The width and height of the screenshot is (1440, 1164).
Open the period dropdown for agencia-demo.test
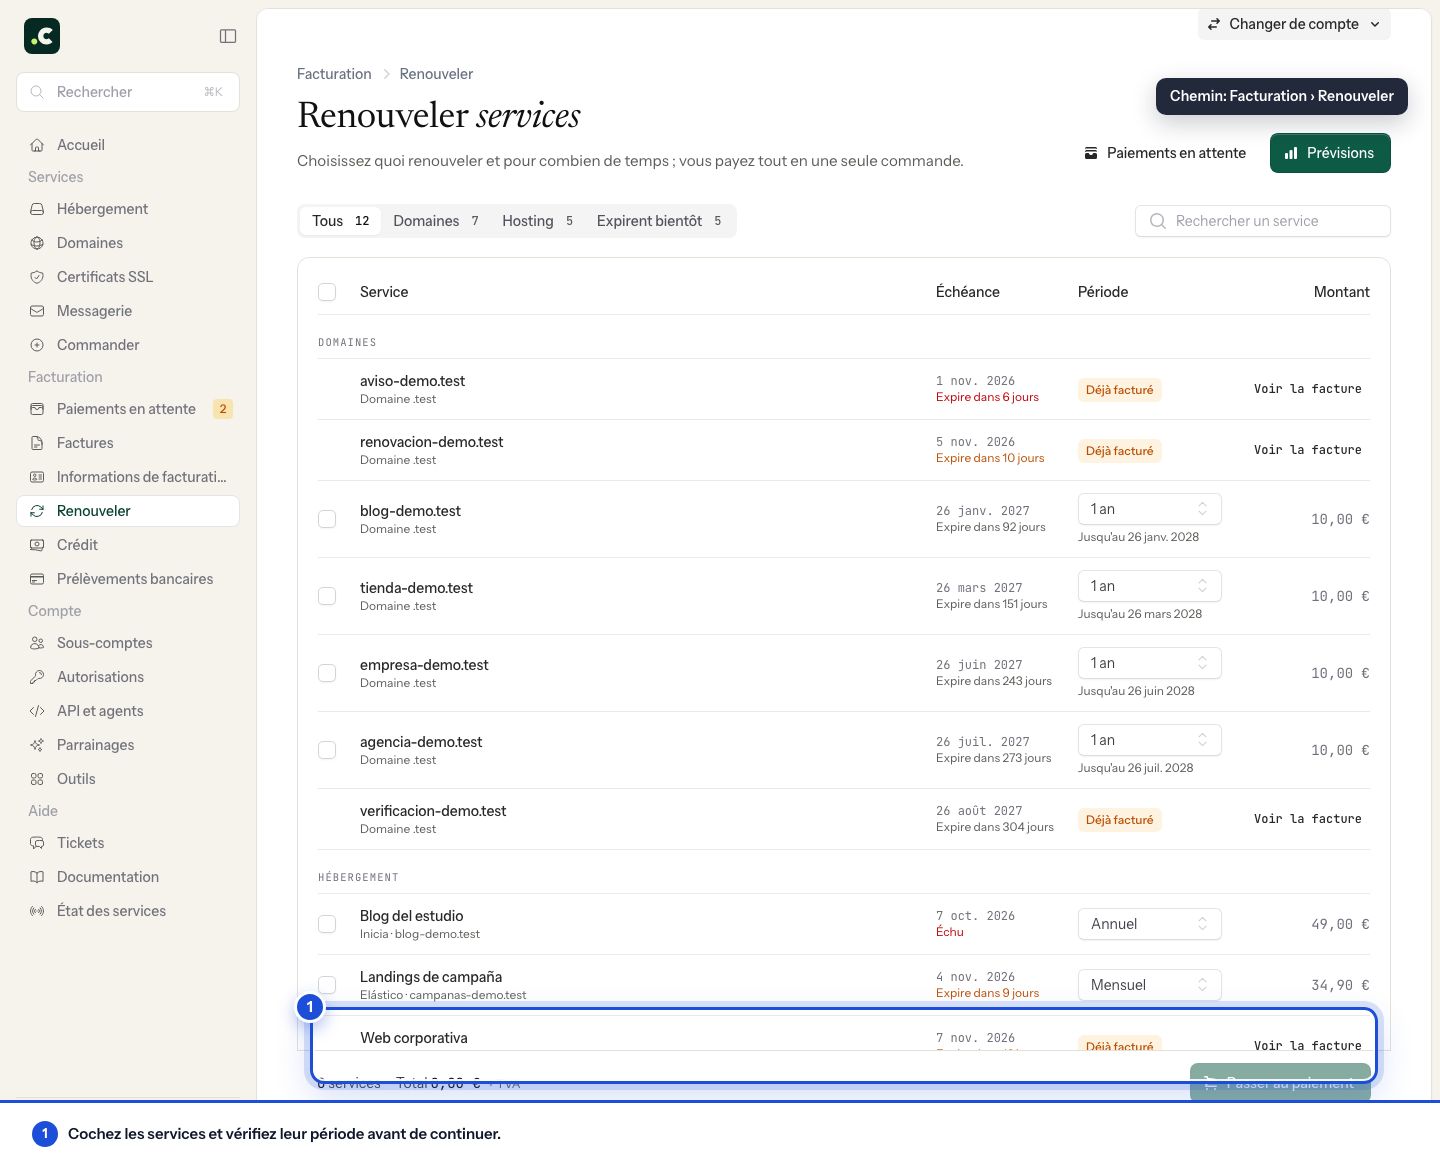(1150, 740)
